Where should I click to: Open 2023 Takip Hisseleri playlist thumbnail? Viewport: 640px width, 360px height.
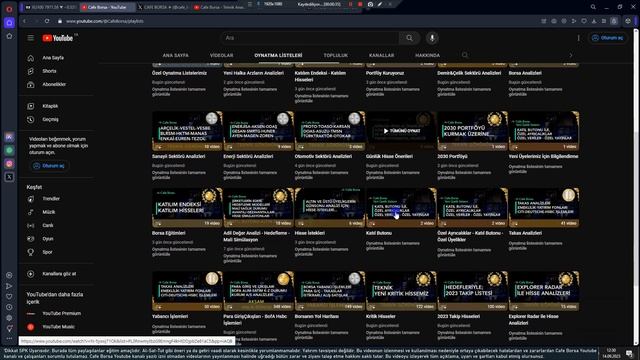pyautogui.click(x=473, y=291)
